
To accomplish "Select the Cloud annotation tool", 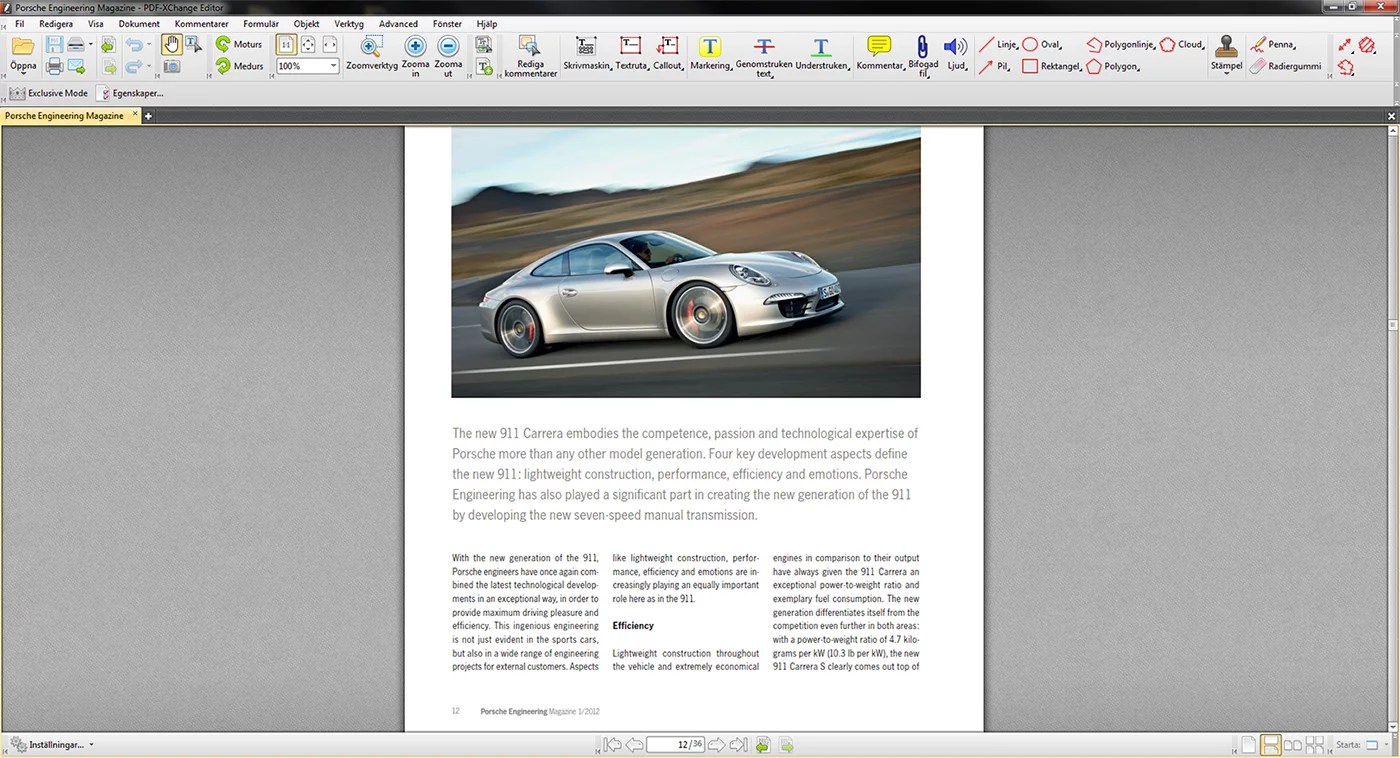I will (1182, 45).
